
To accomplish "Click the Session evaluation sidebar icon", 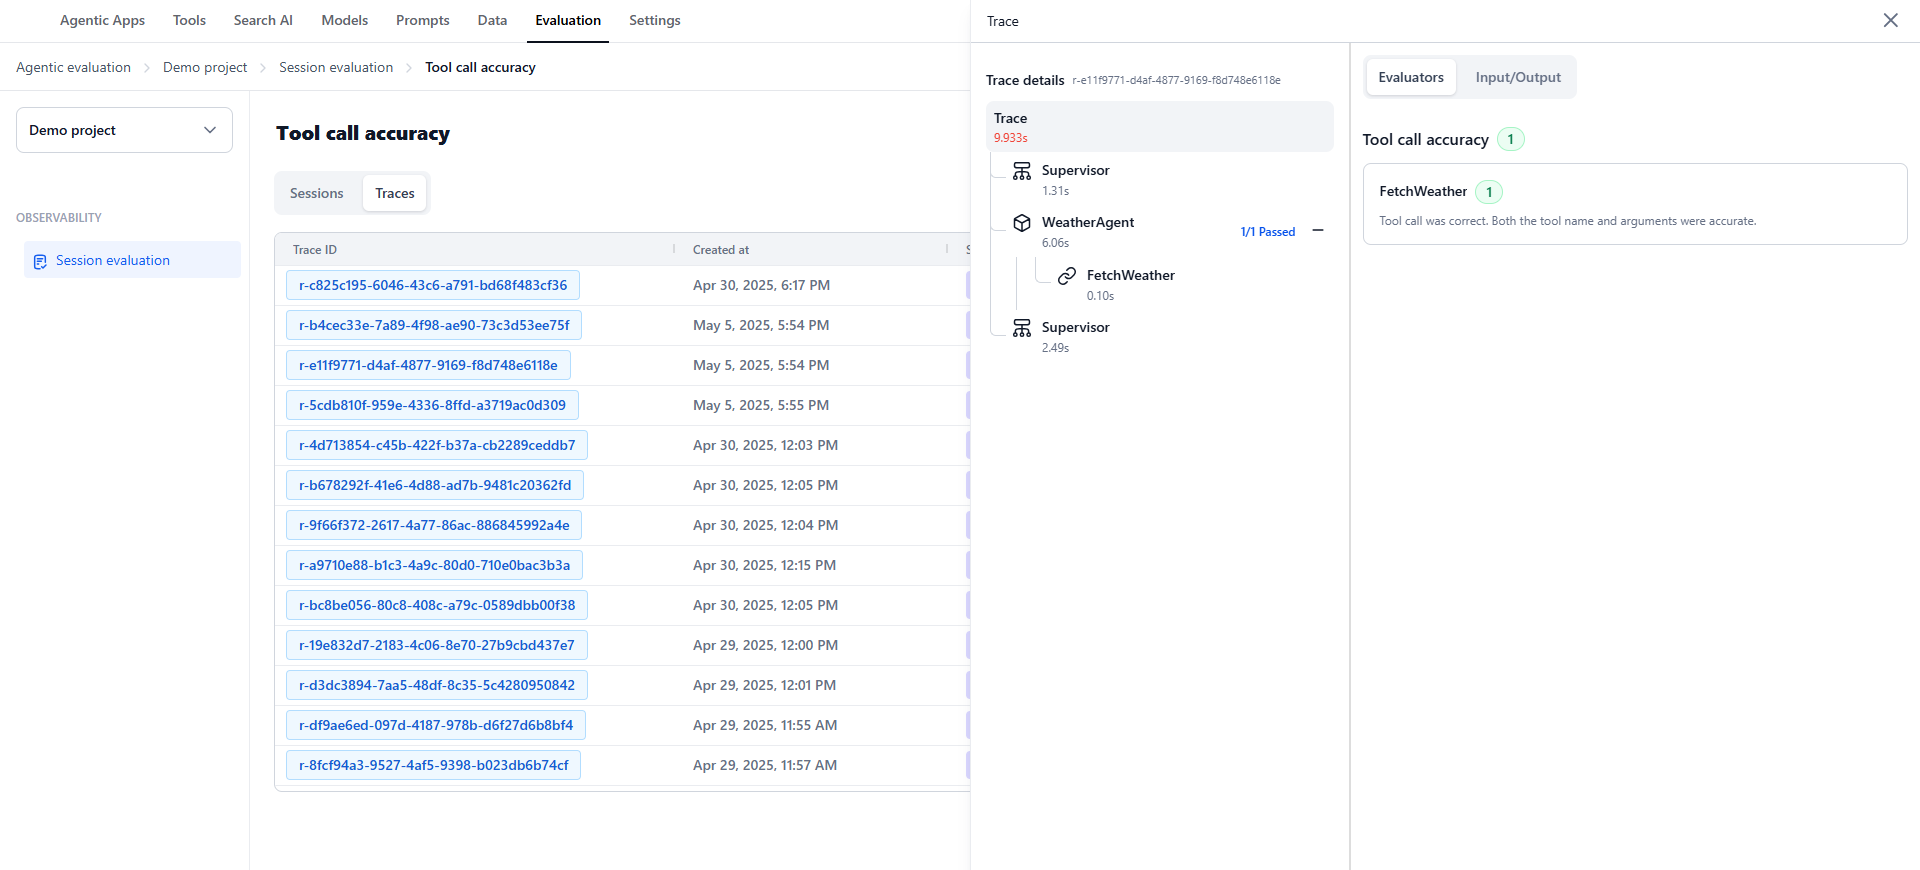I will click(x=40, y=261).
